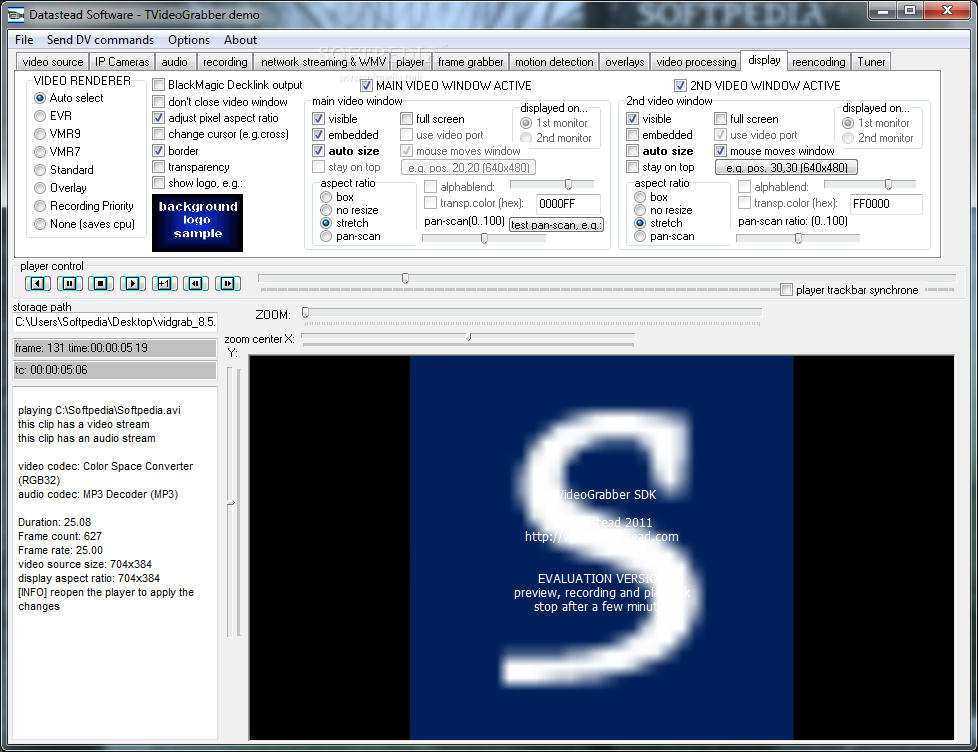
Task: Play the clip backward with the left-arrow button
Action: [37, 284]
